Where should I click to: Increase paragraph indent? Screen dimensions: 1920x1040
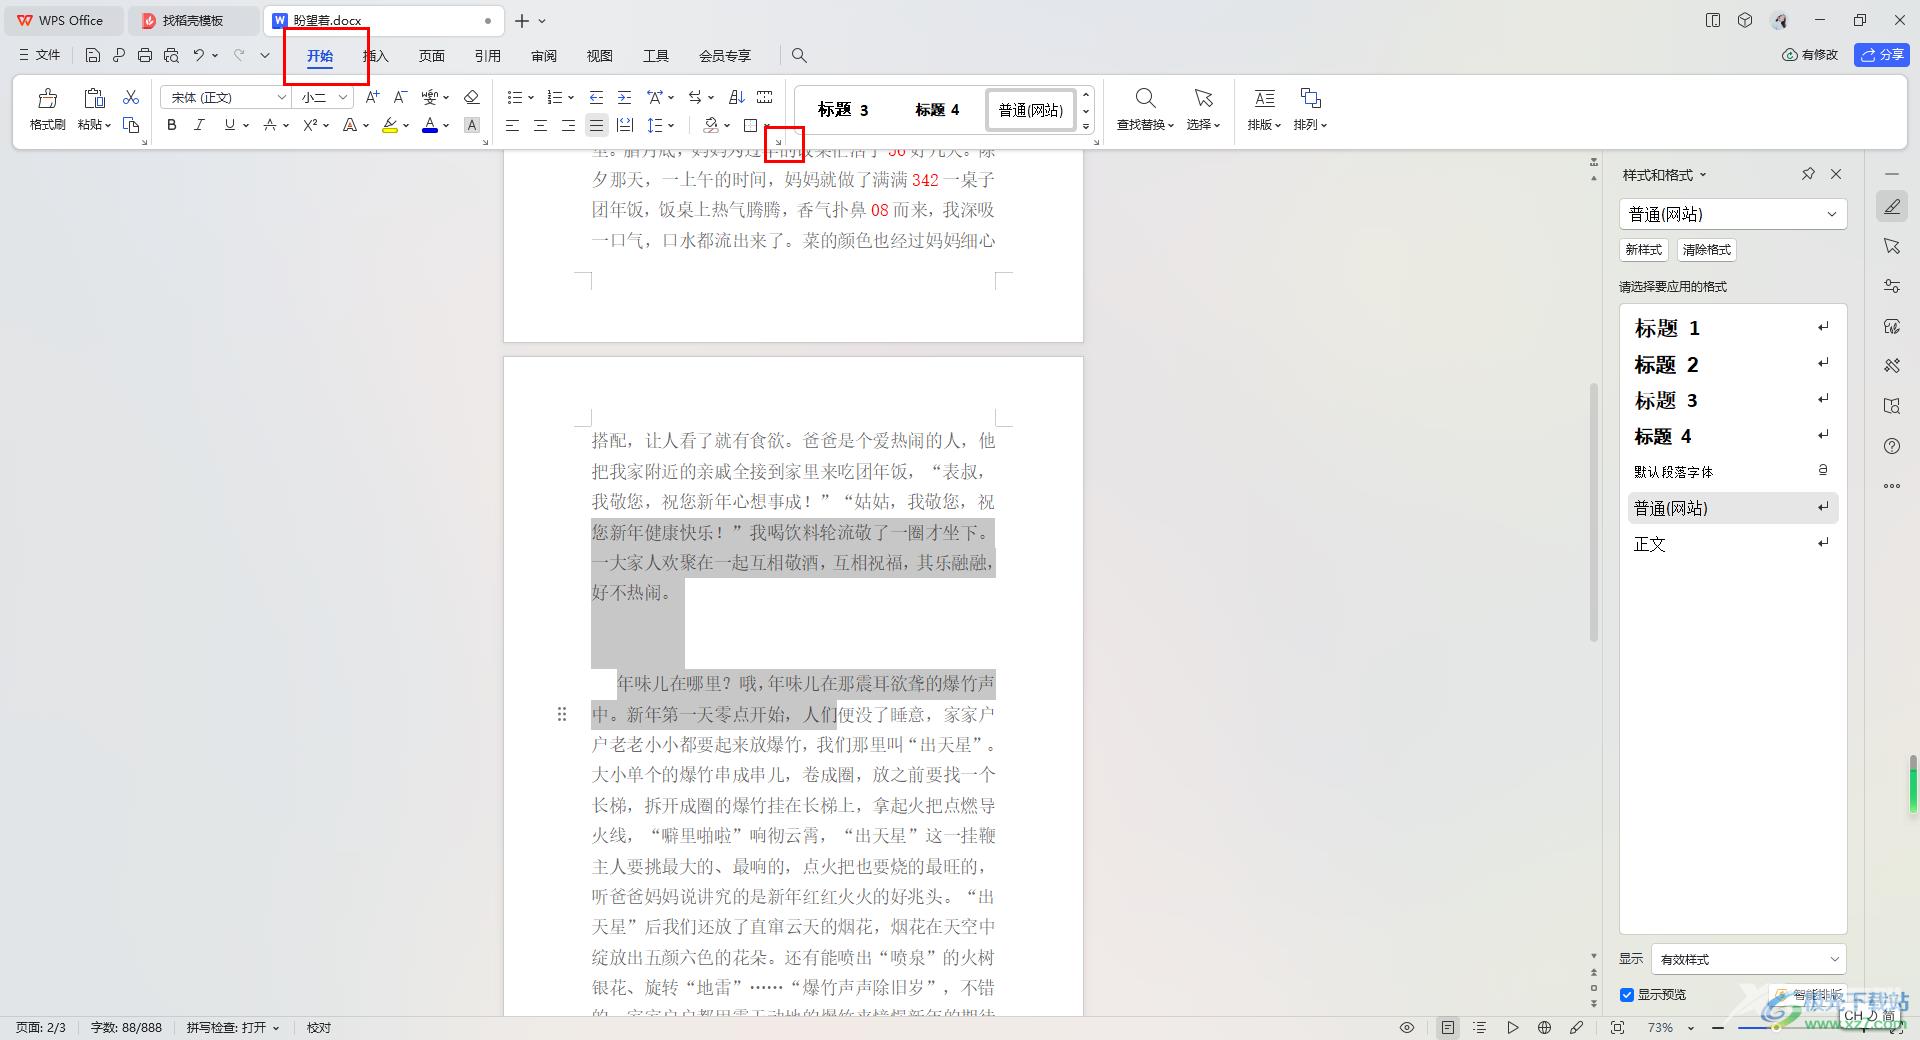coord(624,97)
